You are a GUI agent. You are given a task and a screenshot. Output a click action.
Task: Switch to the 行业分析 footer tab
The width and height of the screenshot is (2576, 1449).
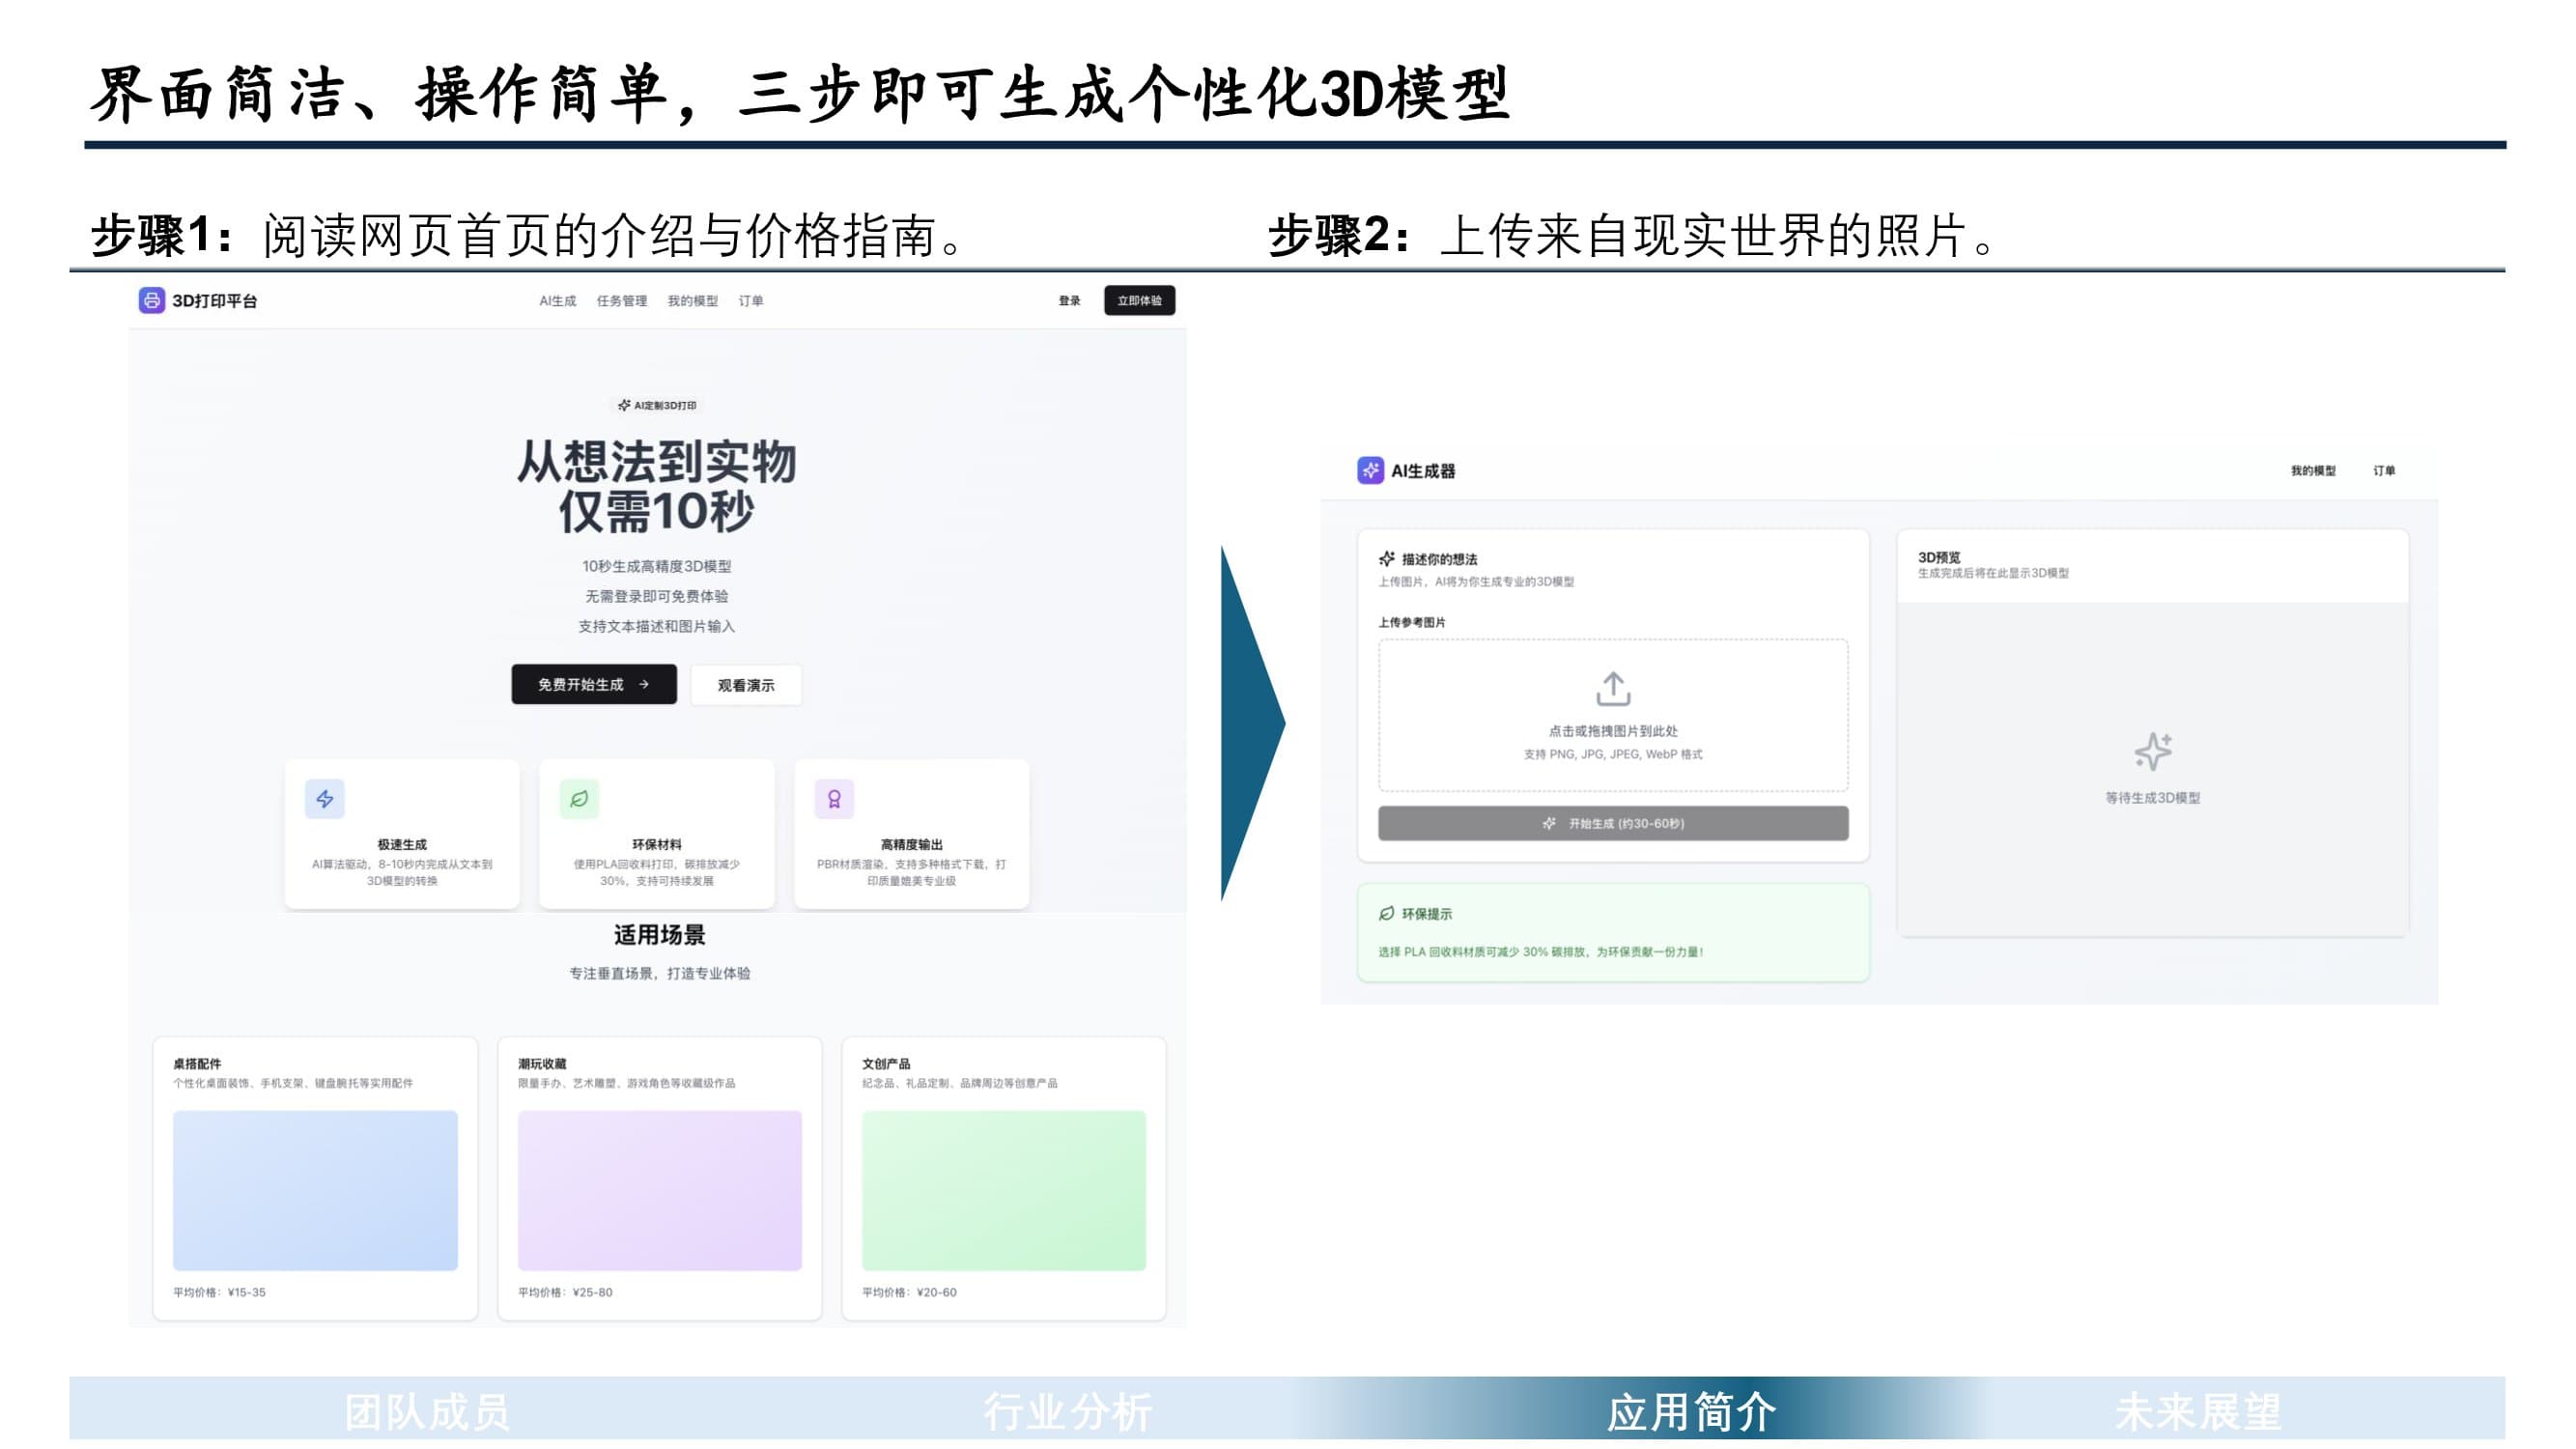(x=1068, y=1412)
